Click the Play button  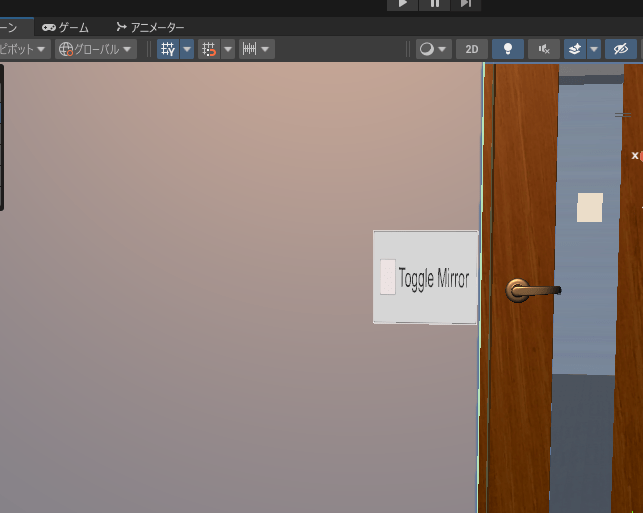402,4
